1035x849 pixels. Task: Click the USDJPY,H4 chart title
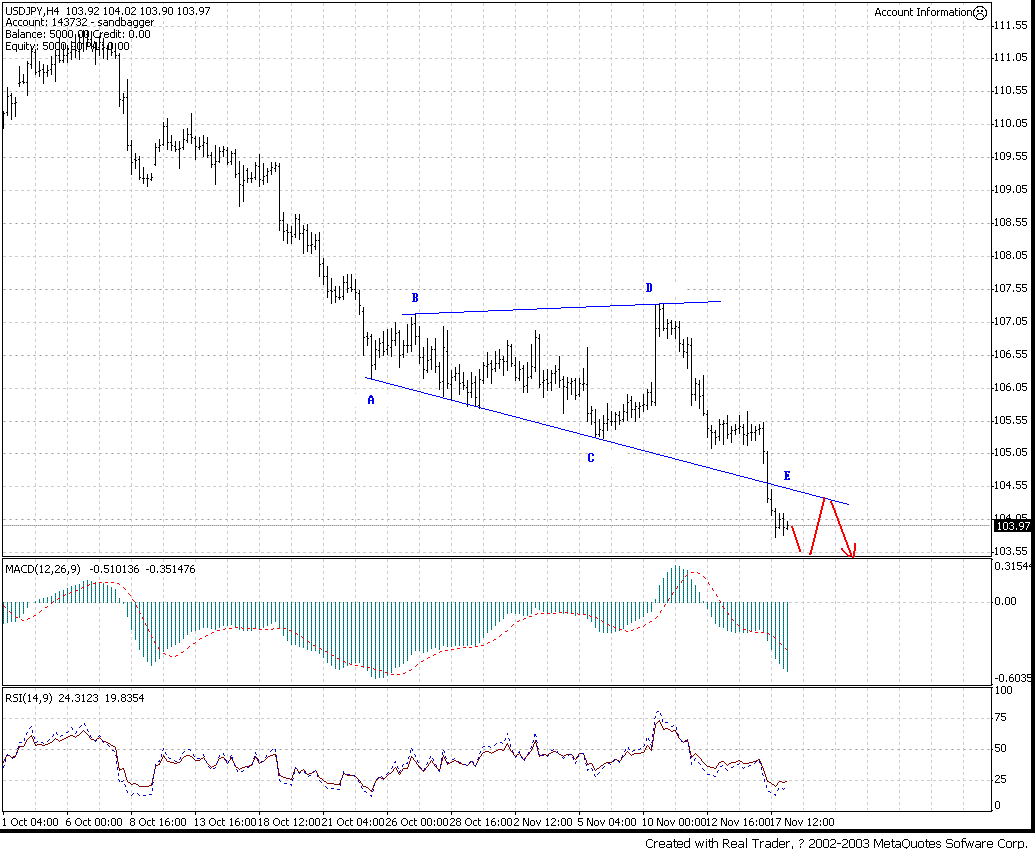point(32,11)
